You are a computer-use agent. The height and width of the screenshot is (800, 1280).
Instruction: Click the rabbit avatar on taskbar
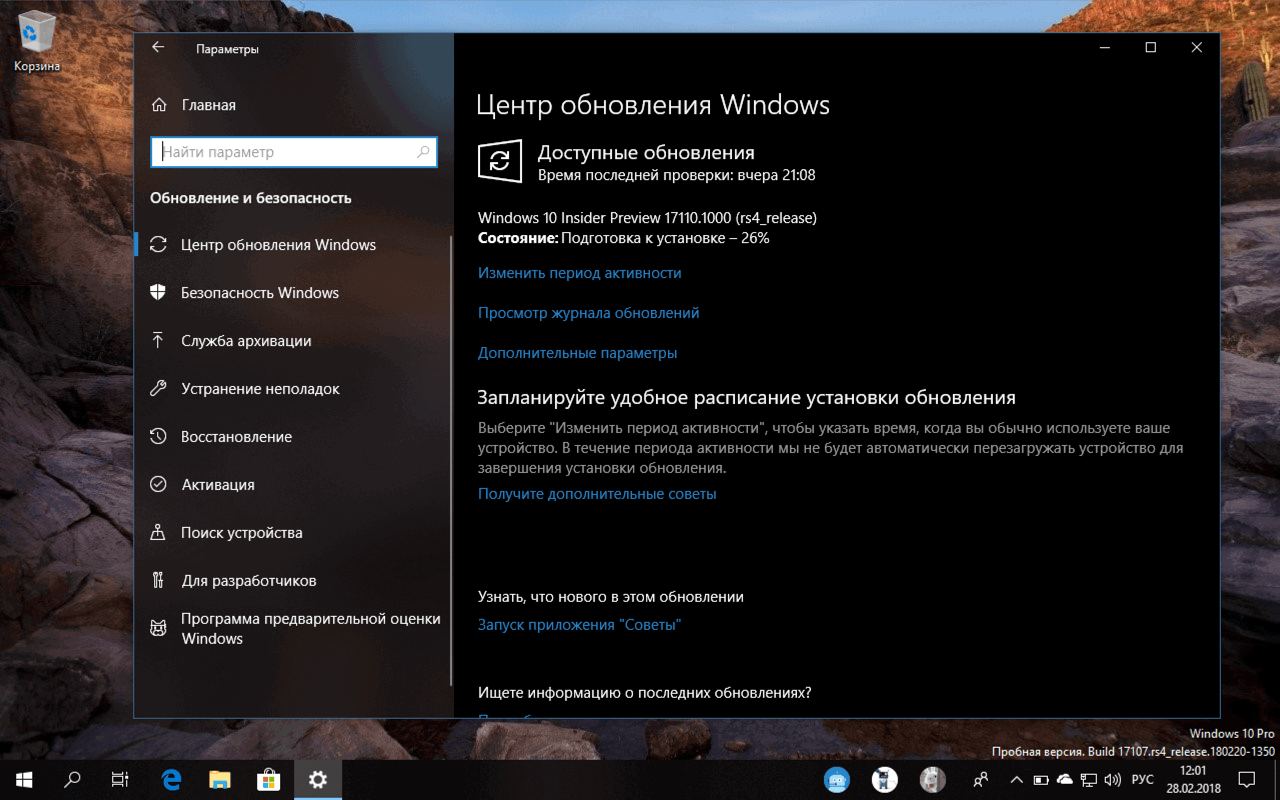point(933,779)
